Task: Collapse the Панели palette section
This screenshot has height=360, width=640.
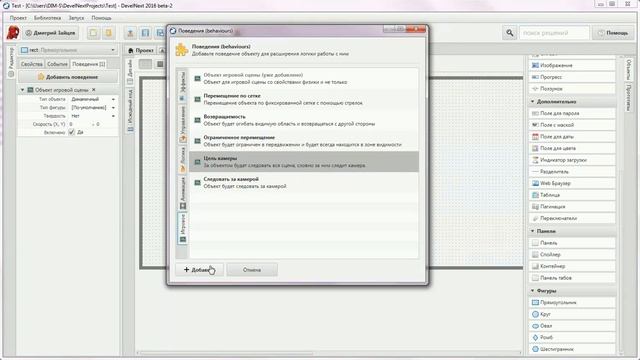Action: [532, 231]
